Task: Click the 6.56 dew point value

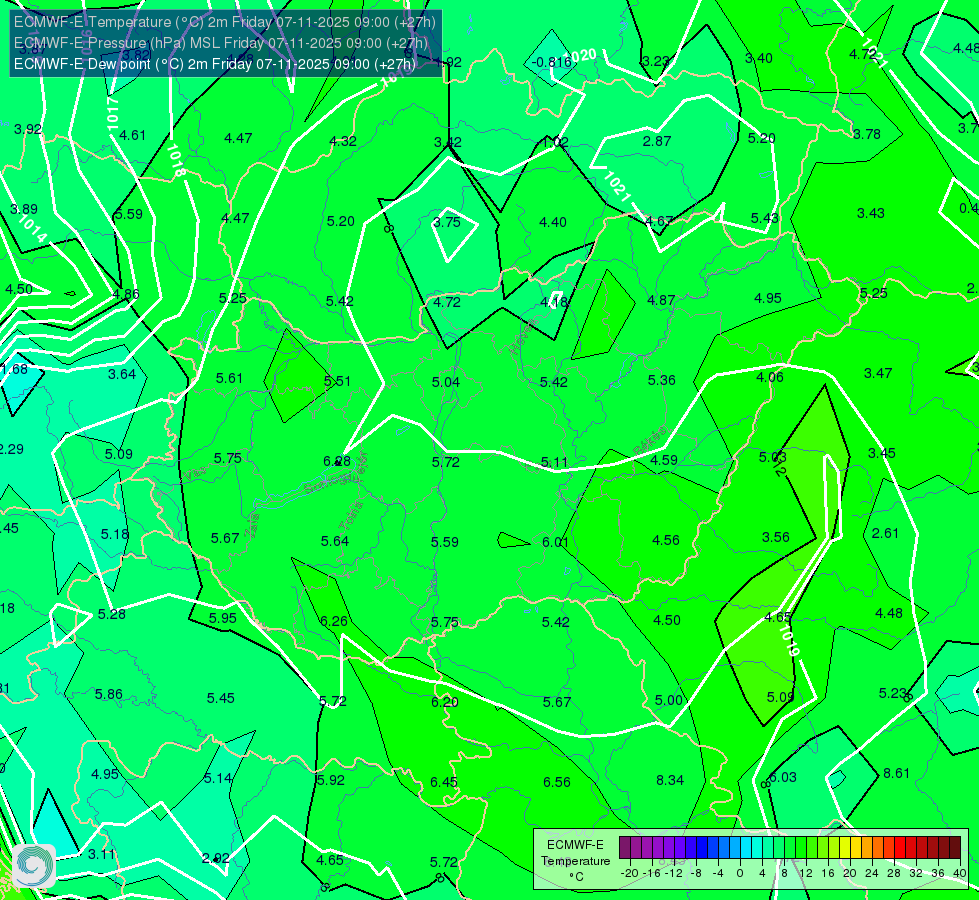Action: [557, 782]
